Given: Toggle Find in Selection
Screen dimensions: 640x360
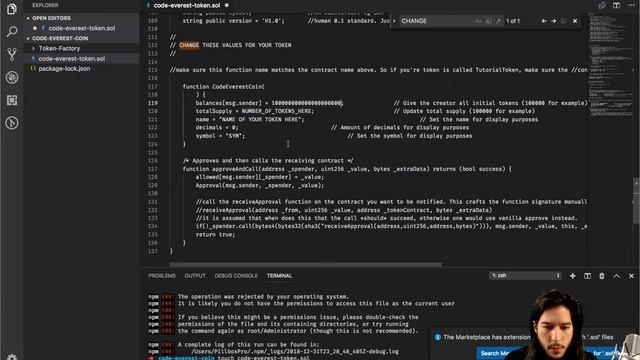Looking at the screenshot, I should (x=564, y=21).
